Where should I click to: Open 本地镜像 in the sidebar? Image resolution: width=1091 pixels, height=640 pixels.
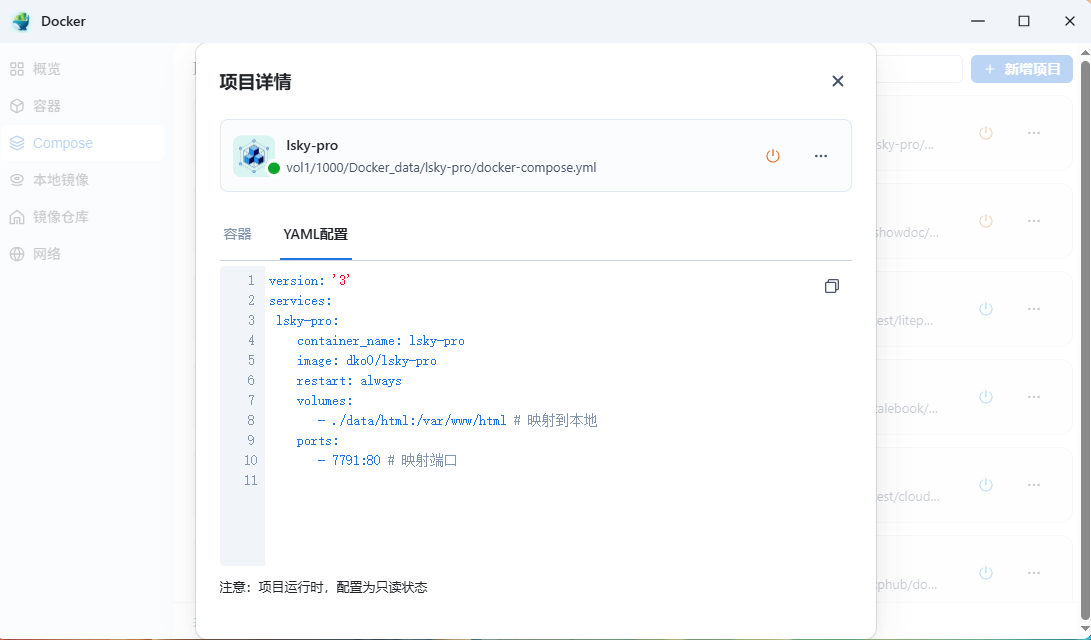60,180
